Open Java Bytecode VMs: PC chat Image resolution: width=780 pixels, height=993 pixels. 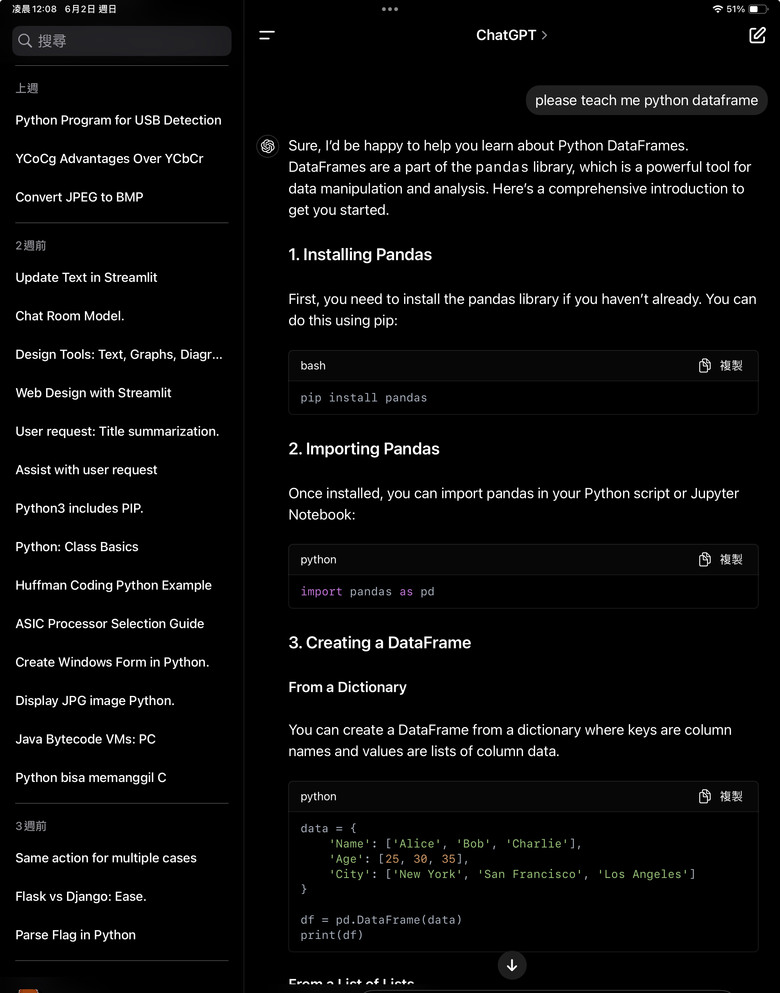[x=85, y=739]
